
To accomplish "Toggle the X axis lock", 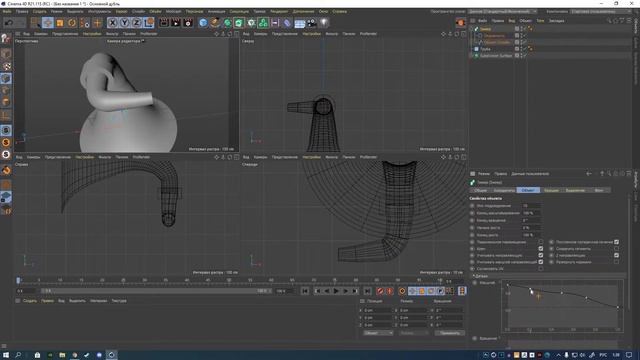I will (112, 23).
